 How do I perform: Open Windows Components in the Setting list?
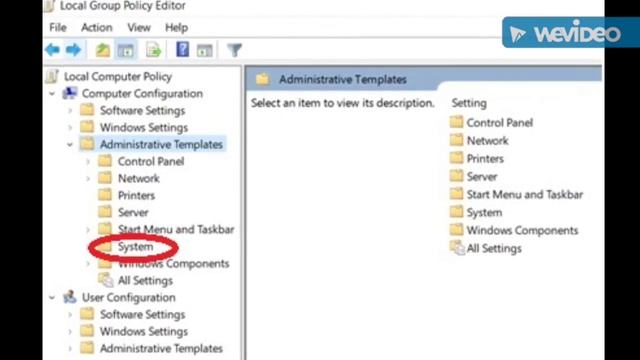tap(522, 231)
